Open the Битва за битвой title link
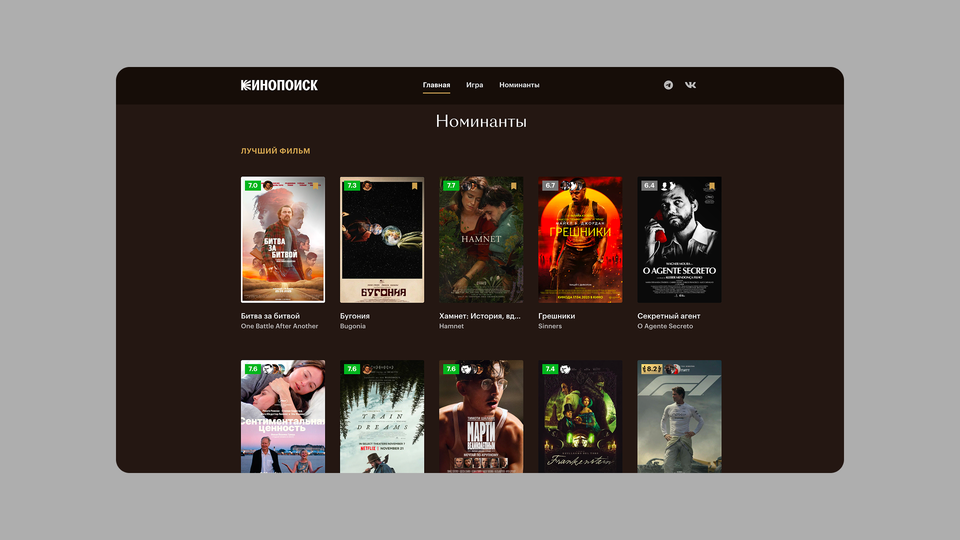The height and width of the screenshot is (540, 960). coord(270,316)
